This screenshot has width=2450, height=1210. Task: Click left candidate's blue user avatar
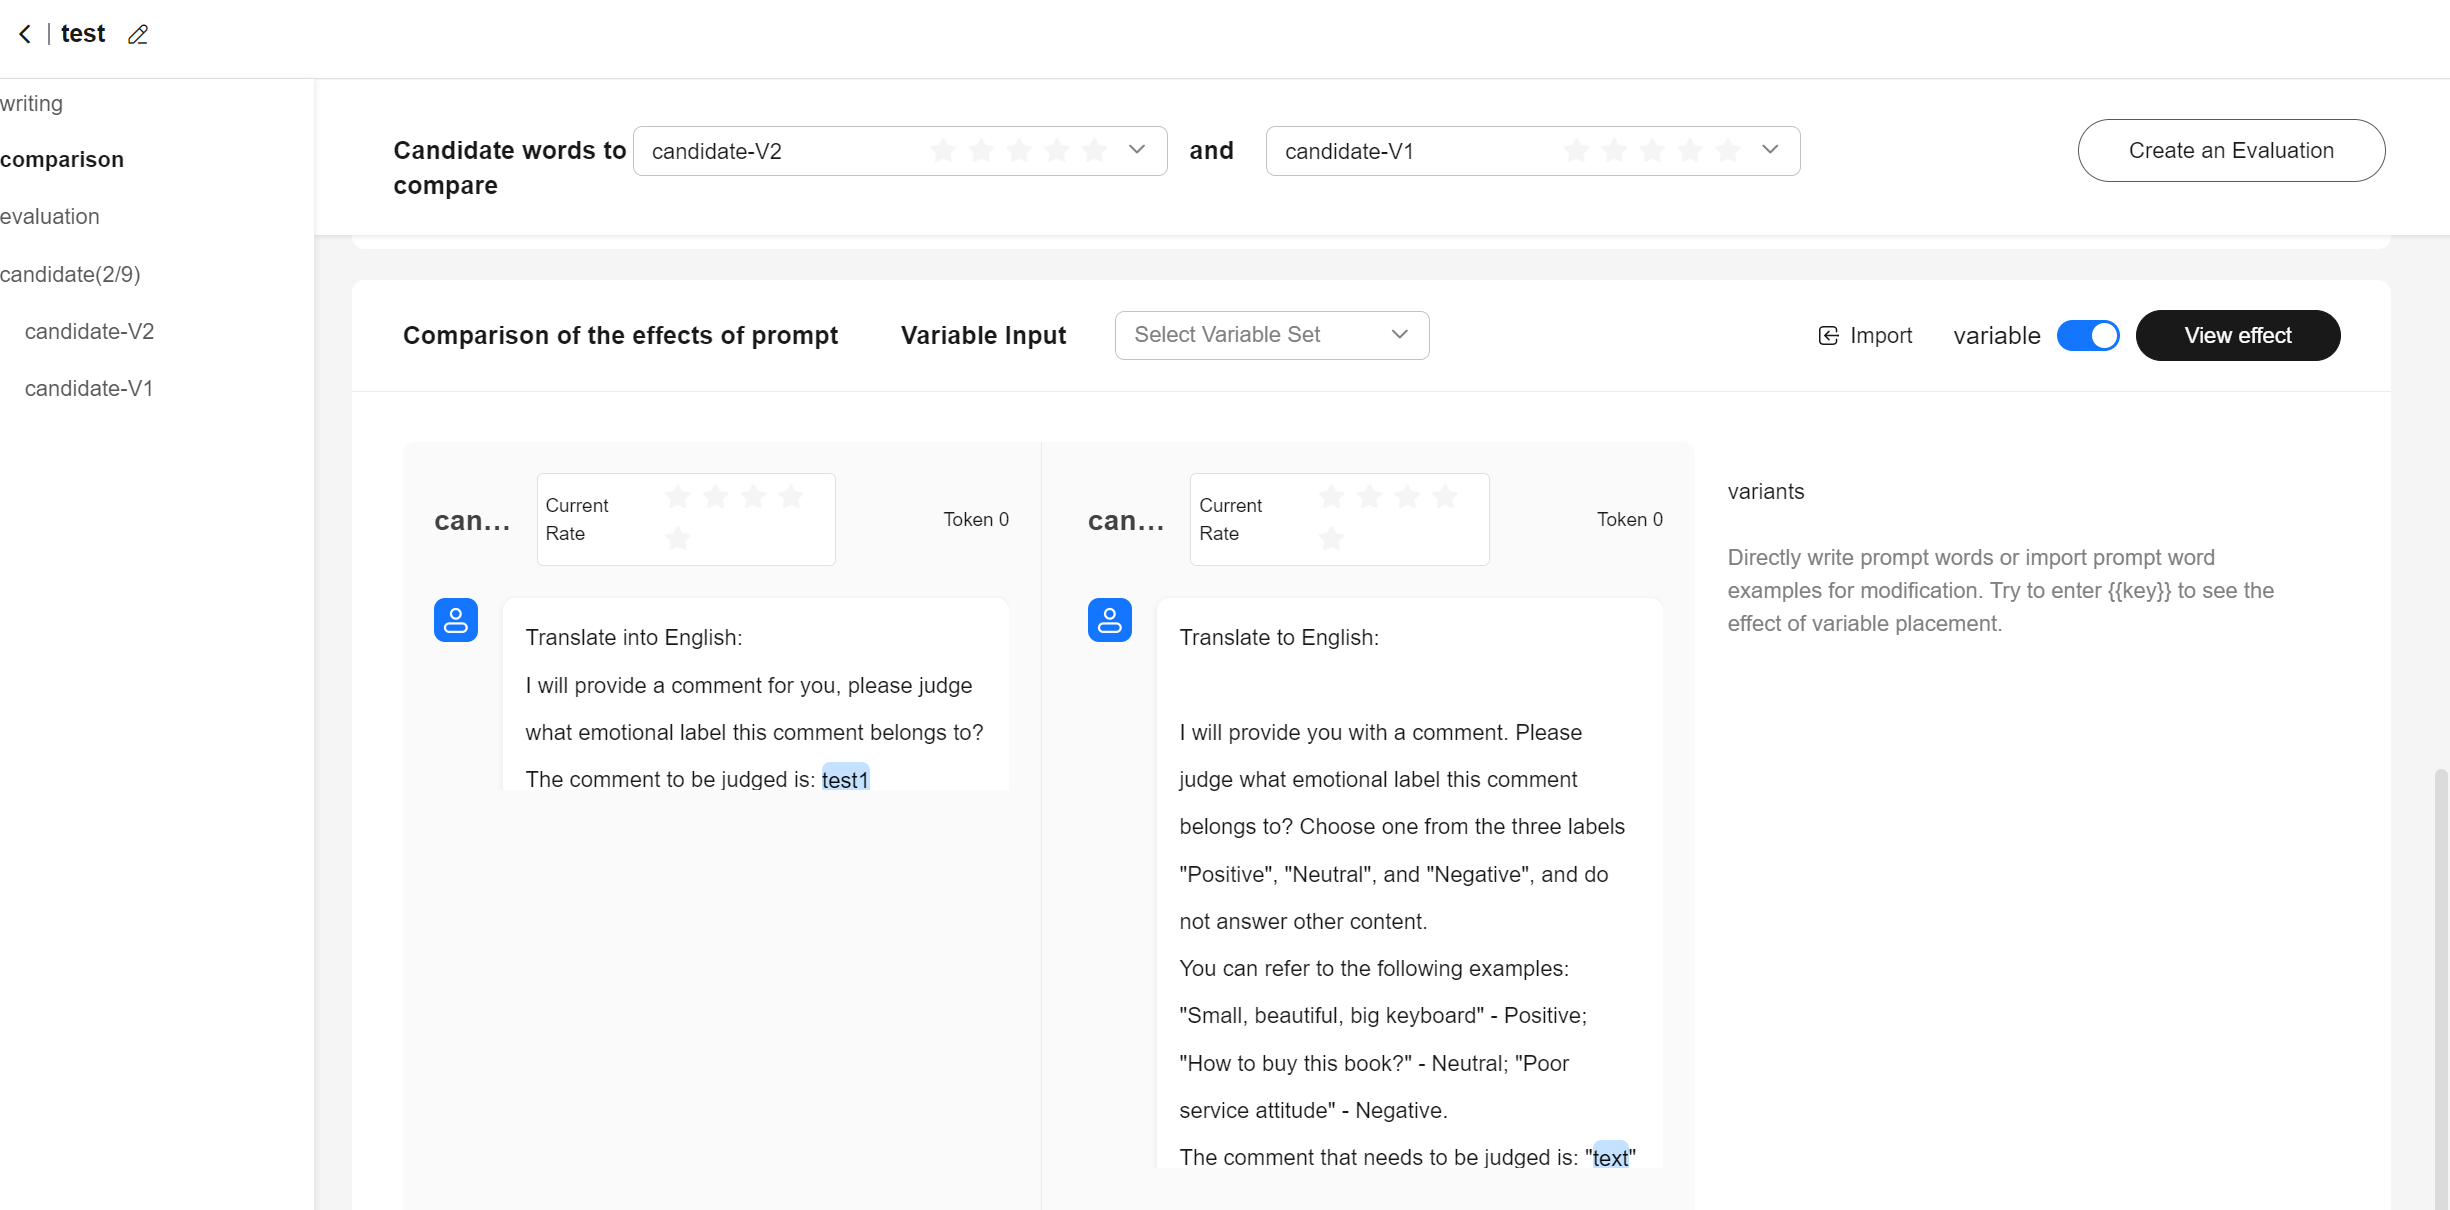point(456,620)
